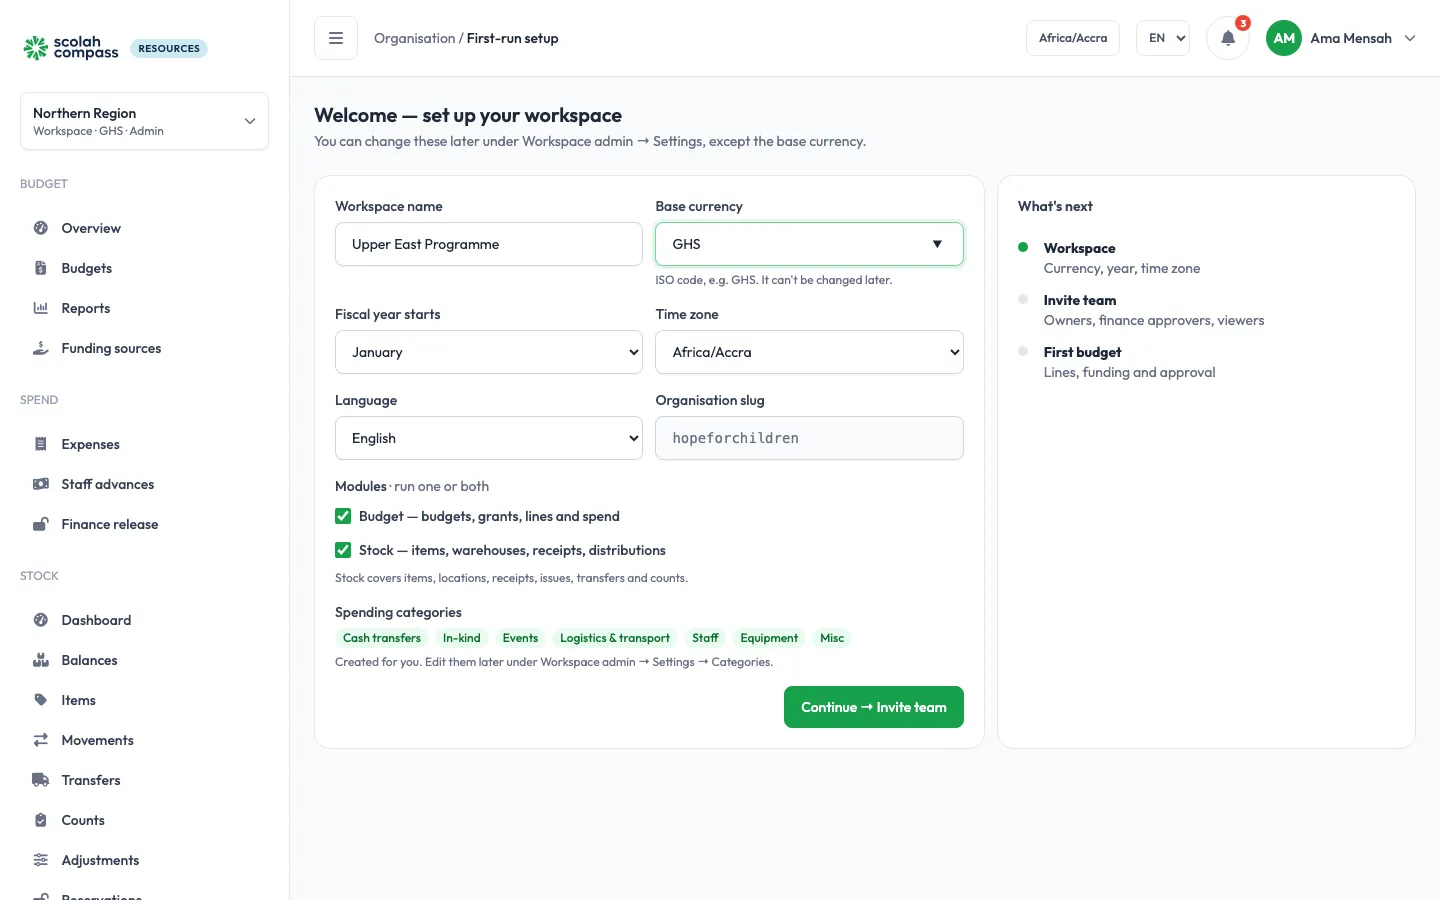This screenshot has height=900, width=1440.
Task: Click the Overview gauge icon
Action: click(x=41, y=228)
